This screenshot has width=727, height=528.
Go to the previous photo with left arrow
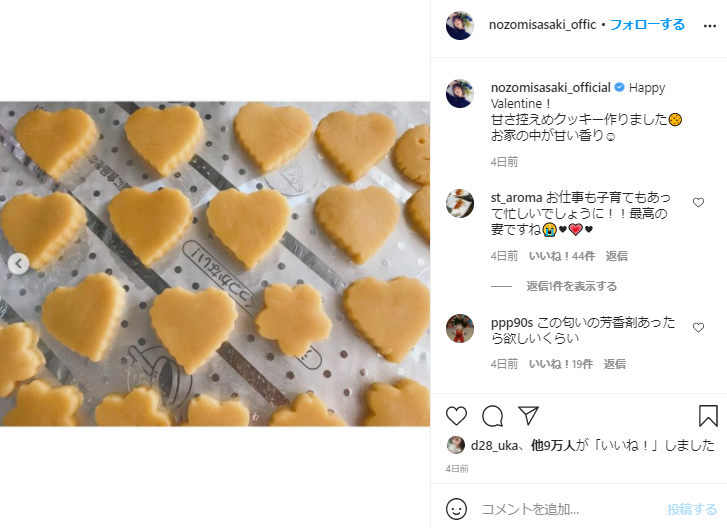pyautogui.click(x=19, y=264)
